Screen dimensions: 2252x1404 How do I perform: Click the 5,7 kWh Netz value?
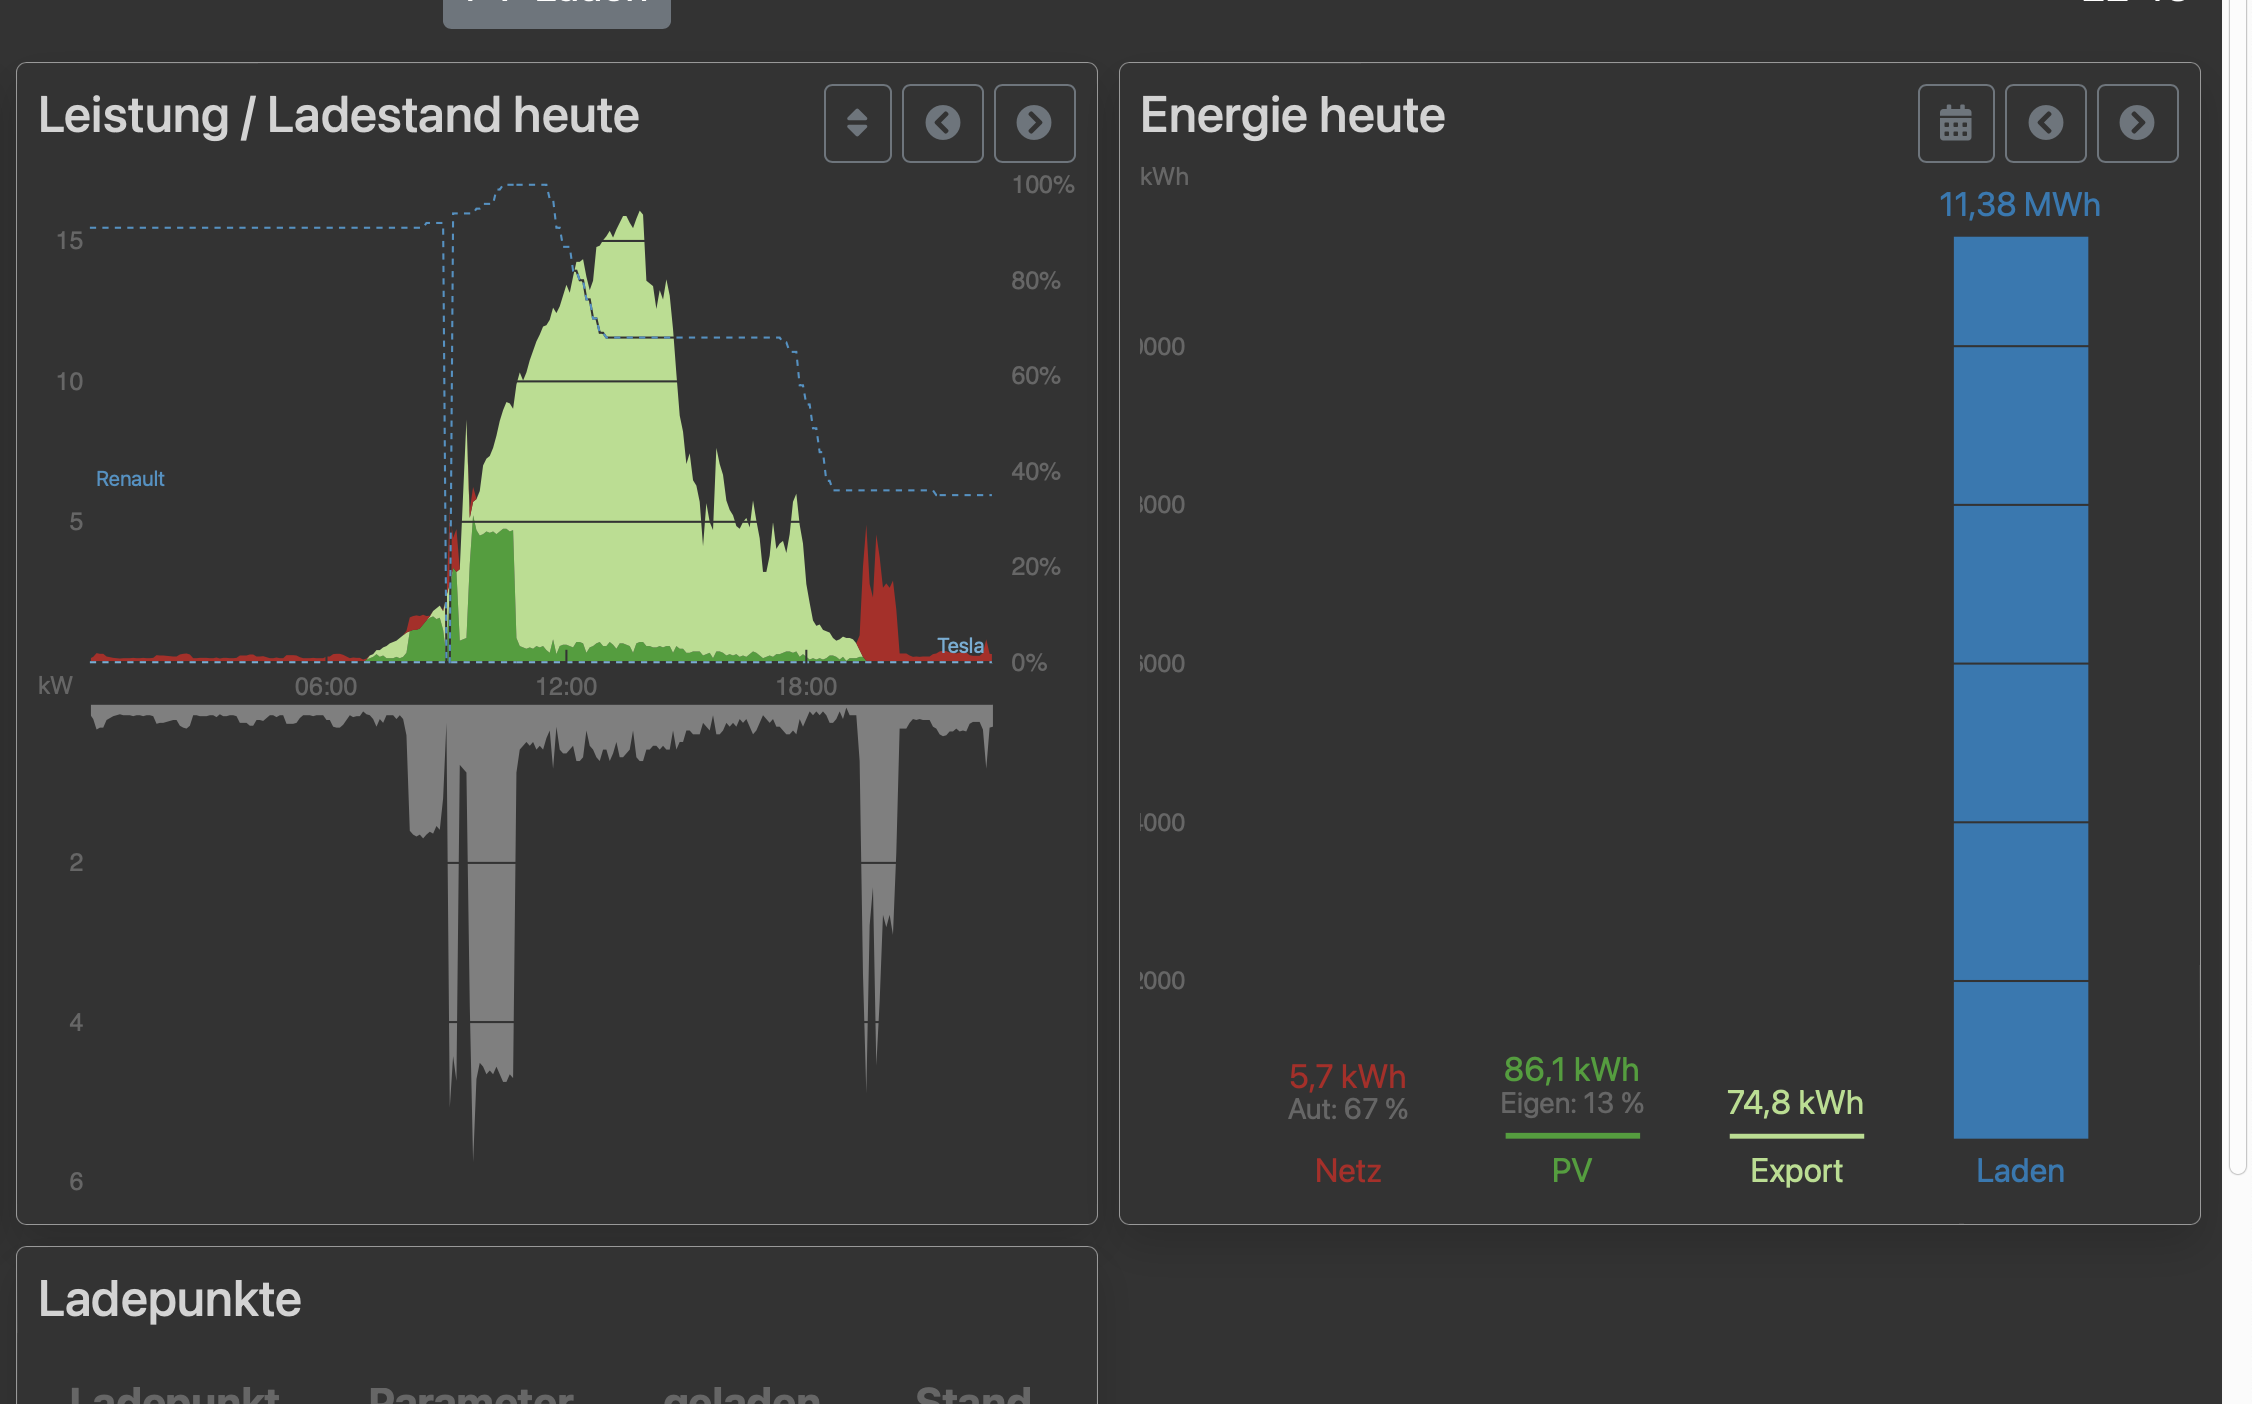click(1347, 1077)
